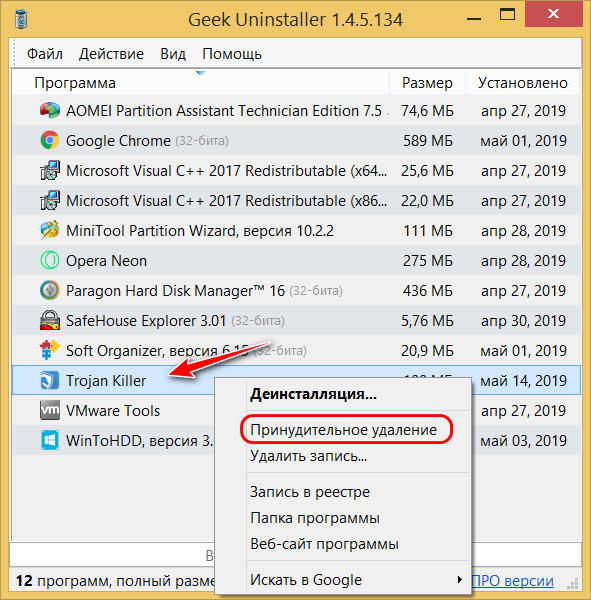
Task: Click the Trojan Killer shield icon
Action: (x=50, y=380)
